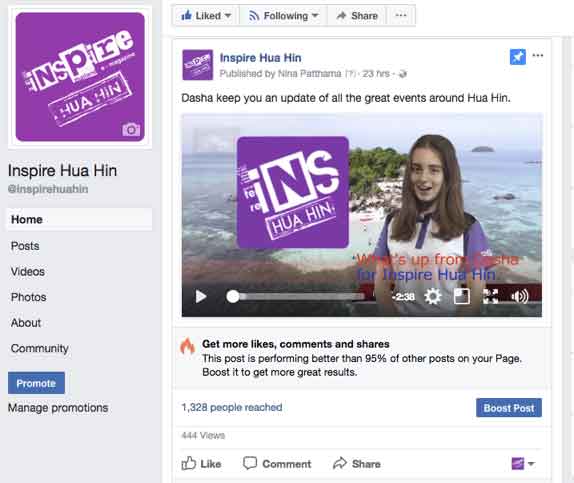Open the post's three-dot options menu
574x483 pixels.
(x=538, y=56)
